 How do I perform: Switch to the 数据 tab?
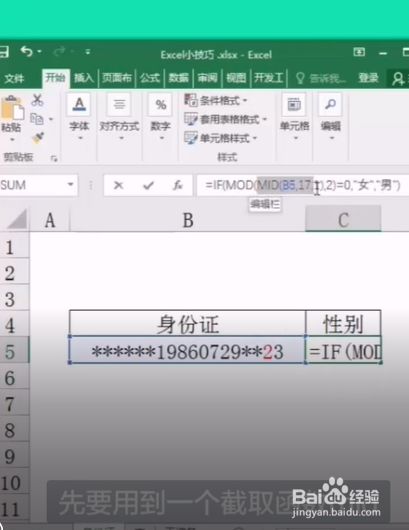coord(178,78)
